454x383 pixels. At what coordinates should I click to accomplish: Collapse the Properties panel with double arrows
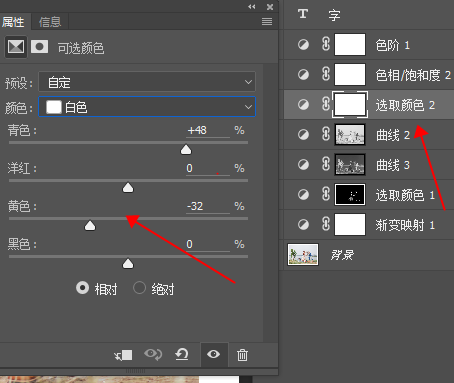pos(252,7)
